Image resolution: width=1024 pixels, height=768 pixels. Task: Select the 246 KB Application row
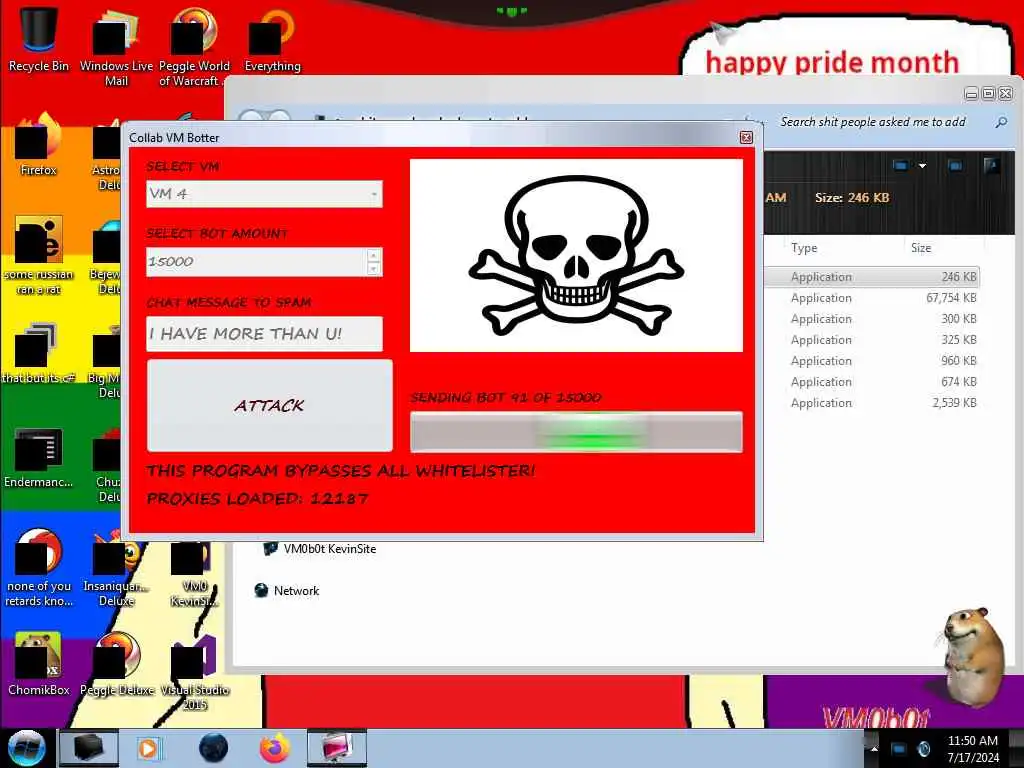tap(872, 277)
